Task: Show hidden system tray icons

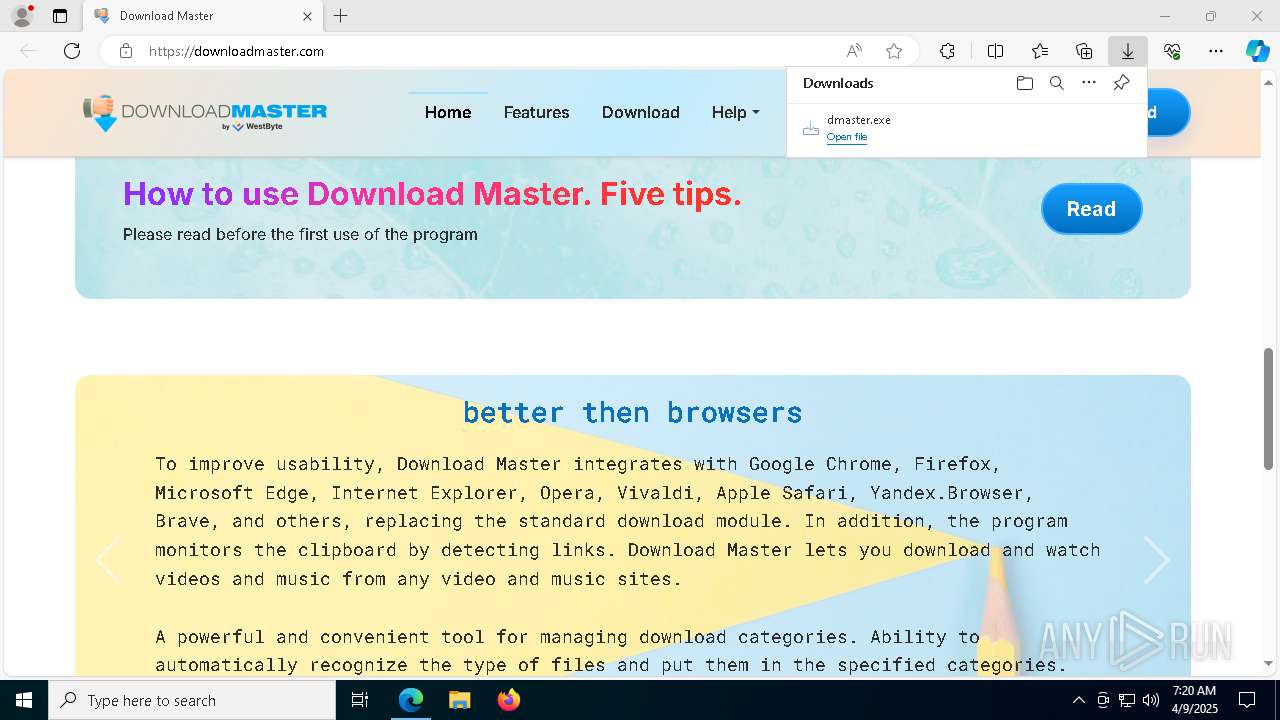Action: [1078, 700]
